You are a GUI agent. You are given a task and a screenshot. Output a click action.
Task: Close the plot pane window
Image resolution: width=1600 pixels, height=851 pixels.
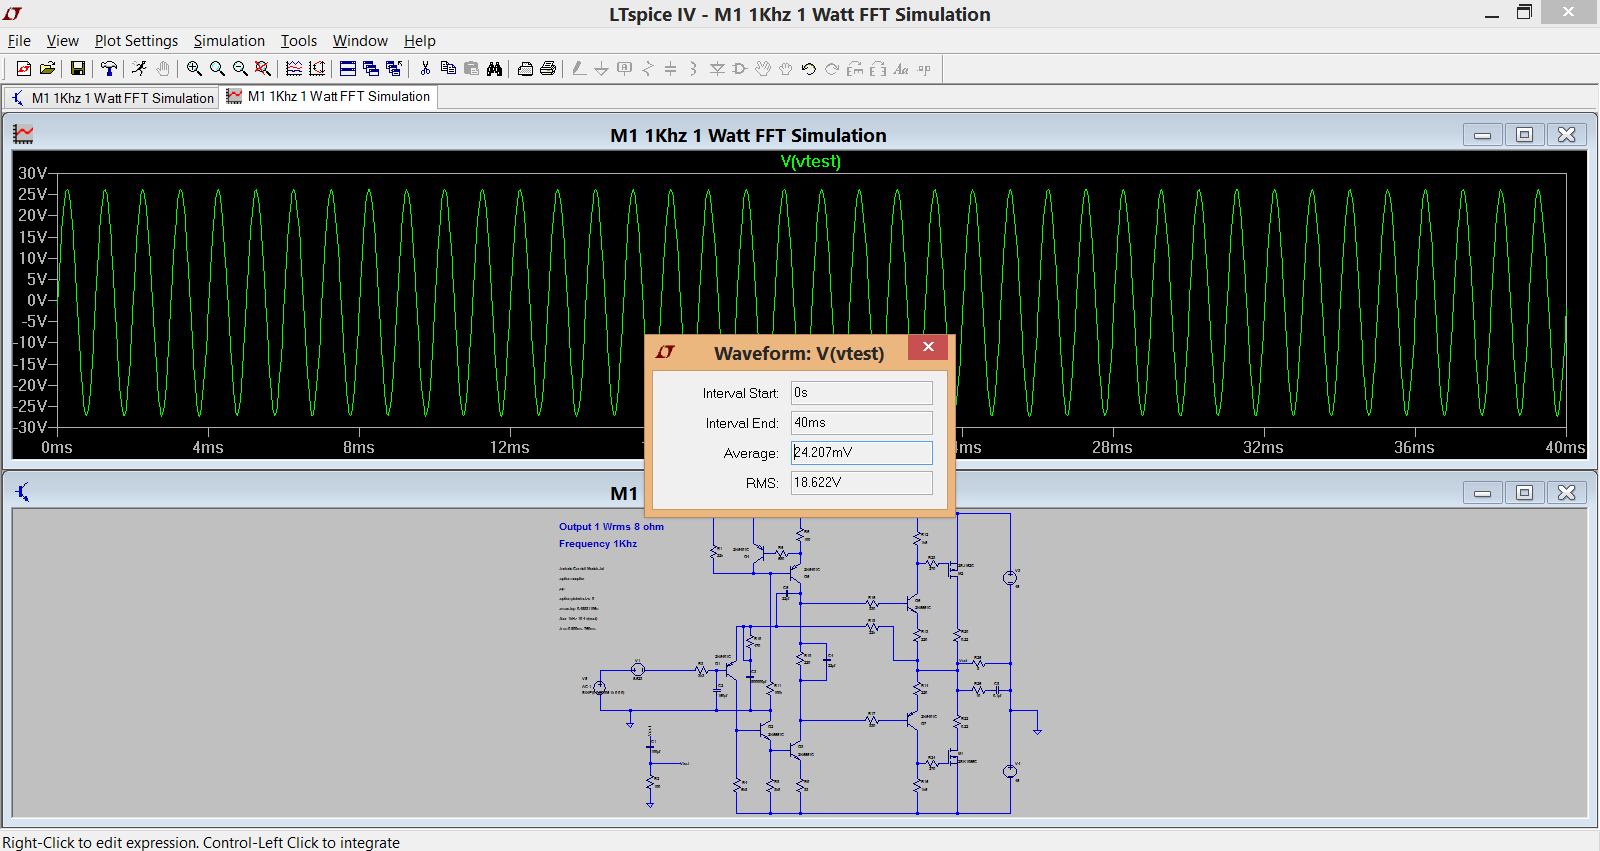tap(1566, 135)
